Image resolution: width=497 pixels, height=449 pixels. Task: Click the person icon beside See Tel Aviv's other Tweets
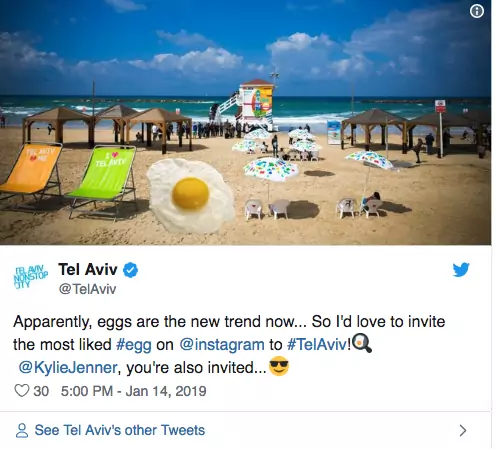pyautogui.click(x=22, y=430)
